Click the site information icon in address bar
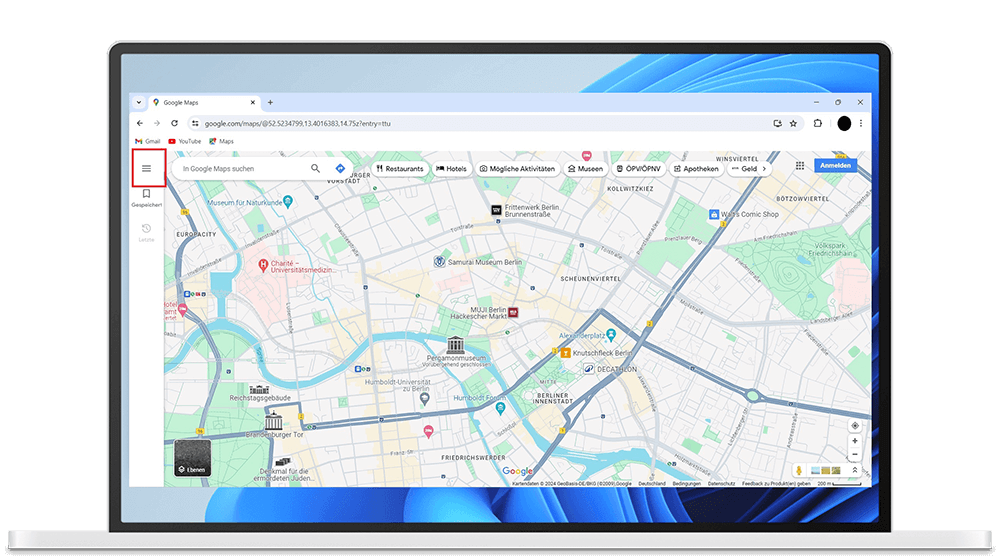Image resolution: width=1000 pixels, height=558 pixels. pyautogui.click(x=195, y=123)
